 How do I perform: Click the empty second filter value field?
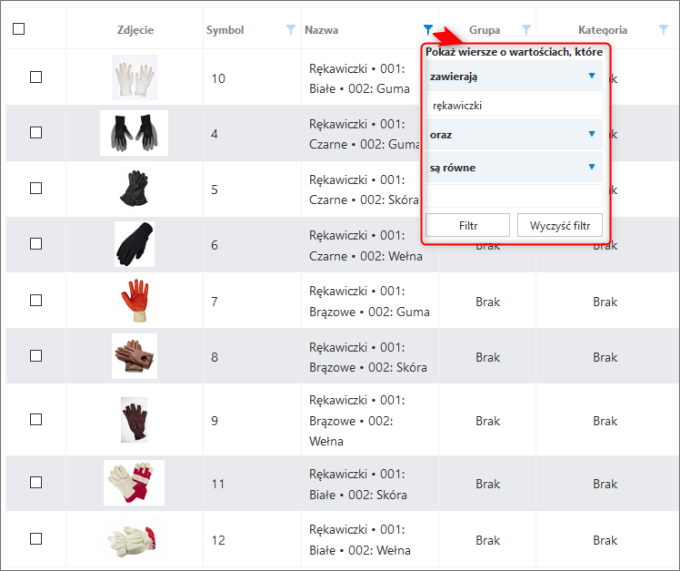(514, 196)
